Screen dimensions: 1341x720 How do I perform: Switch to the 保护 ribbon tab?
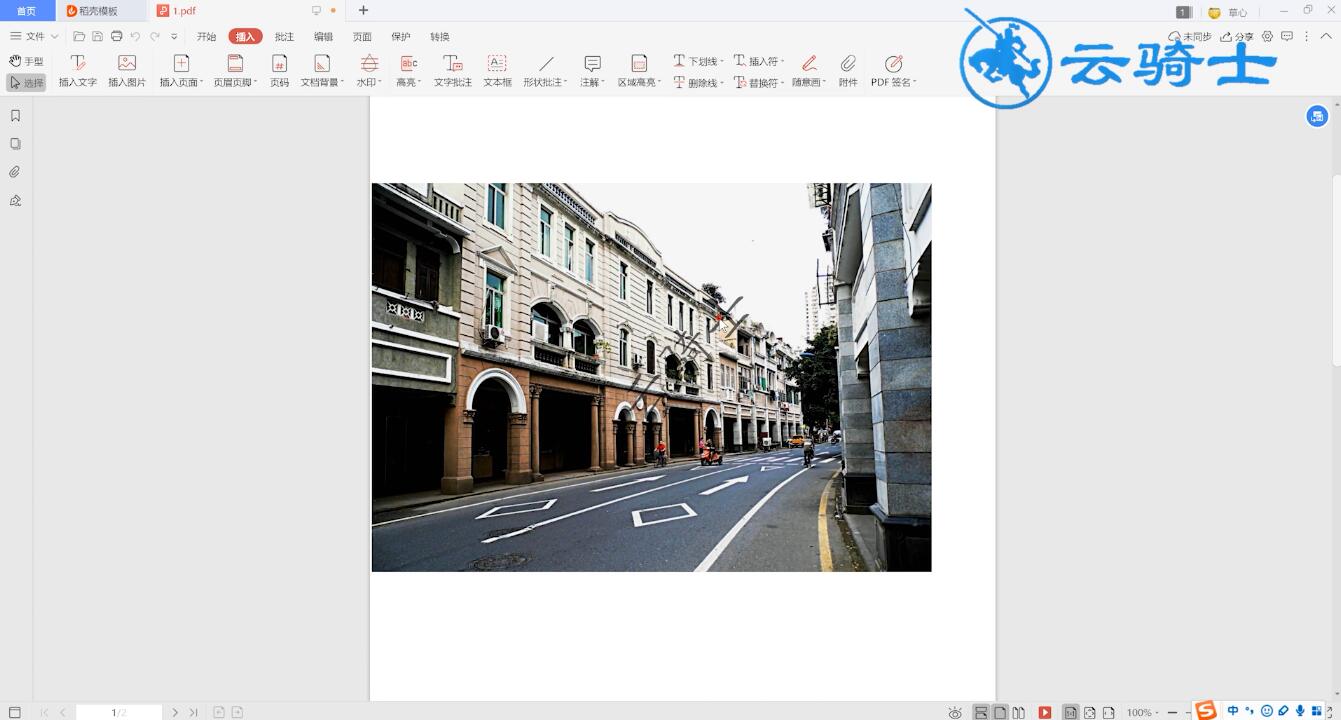(401, 37)
